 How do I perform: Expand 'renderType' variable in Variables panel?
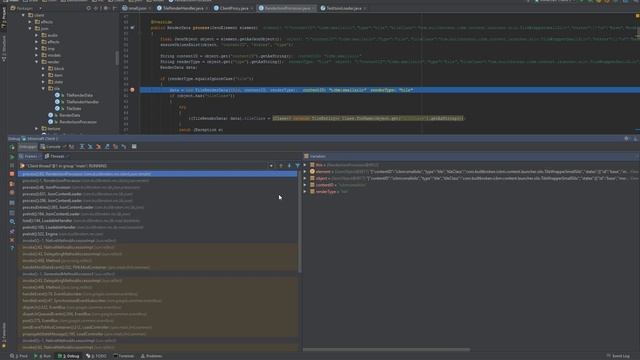point(305,191)
